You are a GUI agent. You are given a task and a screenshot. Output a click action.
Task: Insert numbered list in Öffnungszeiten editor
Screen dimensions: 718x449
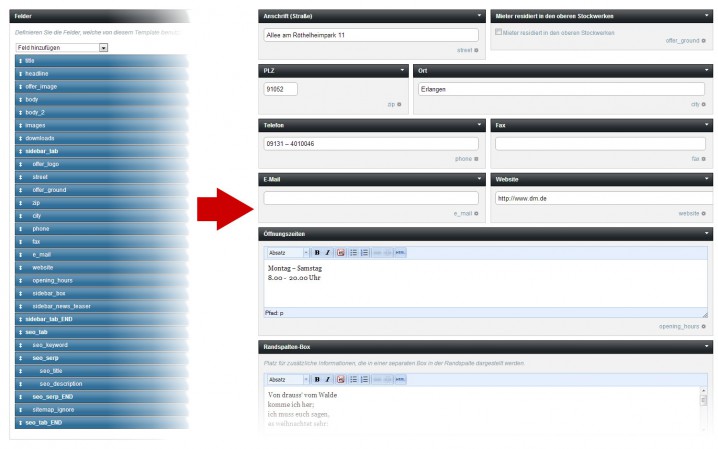[365, 253]
